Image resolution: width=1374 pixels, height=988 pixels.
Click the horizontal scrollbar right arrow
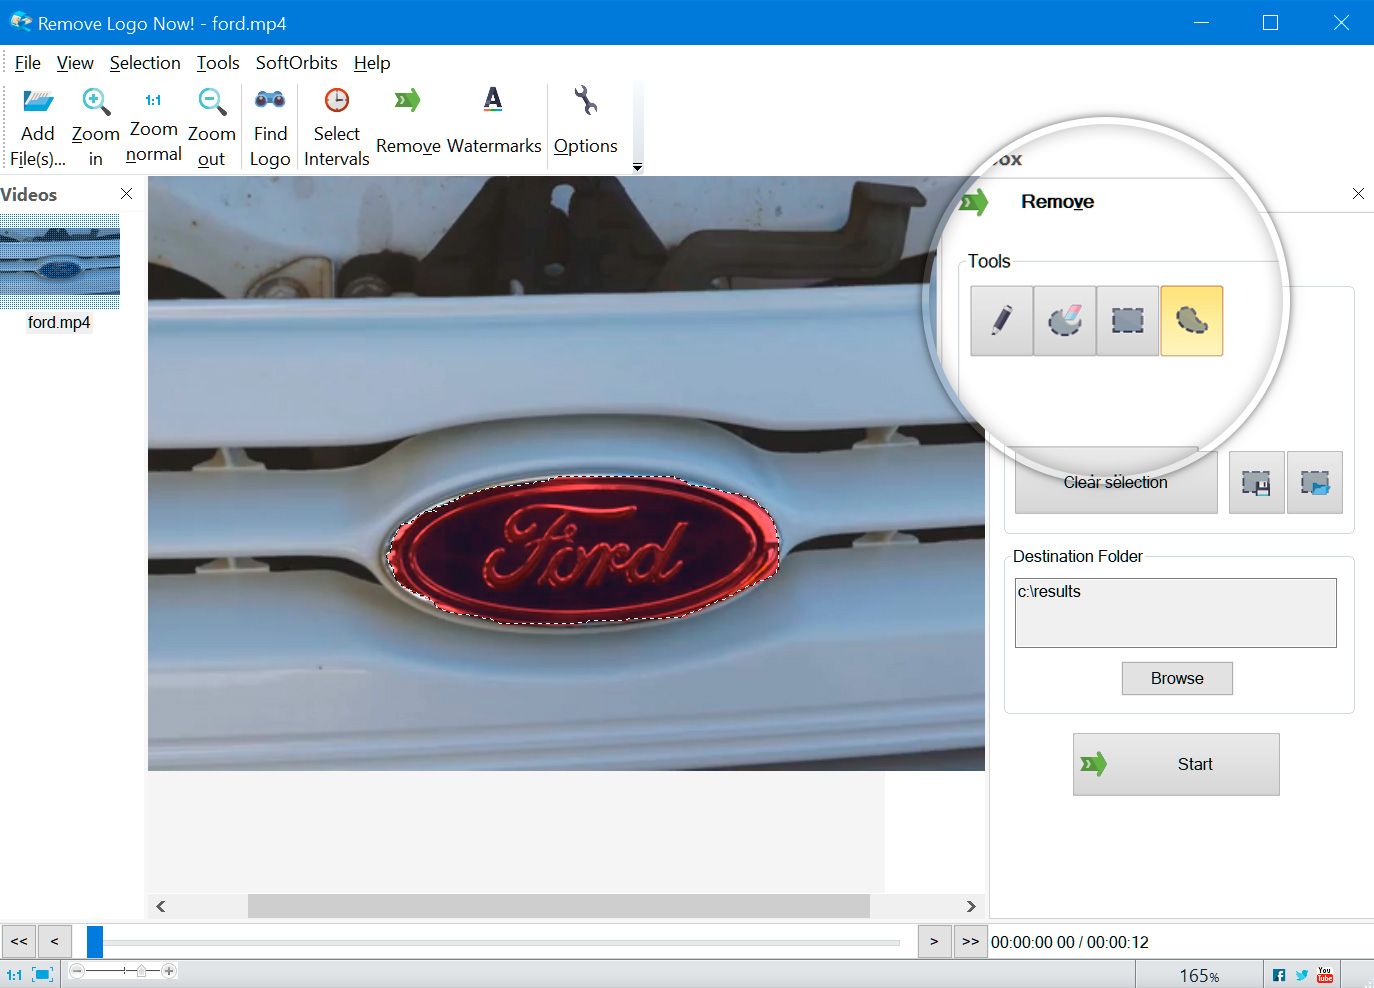click(970, 906)
